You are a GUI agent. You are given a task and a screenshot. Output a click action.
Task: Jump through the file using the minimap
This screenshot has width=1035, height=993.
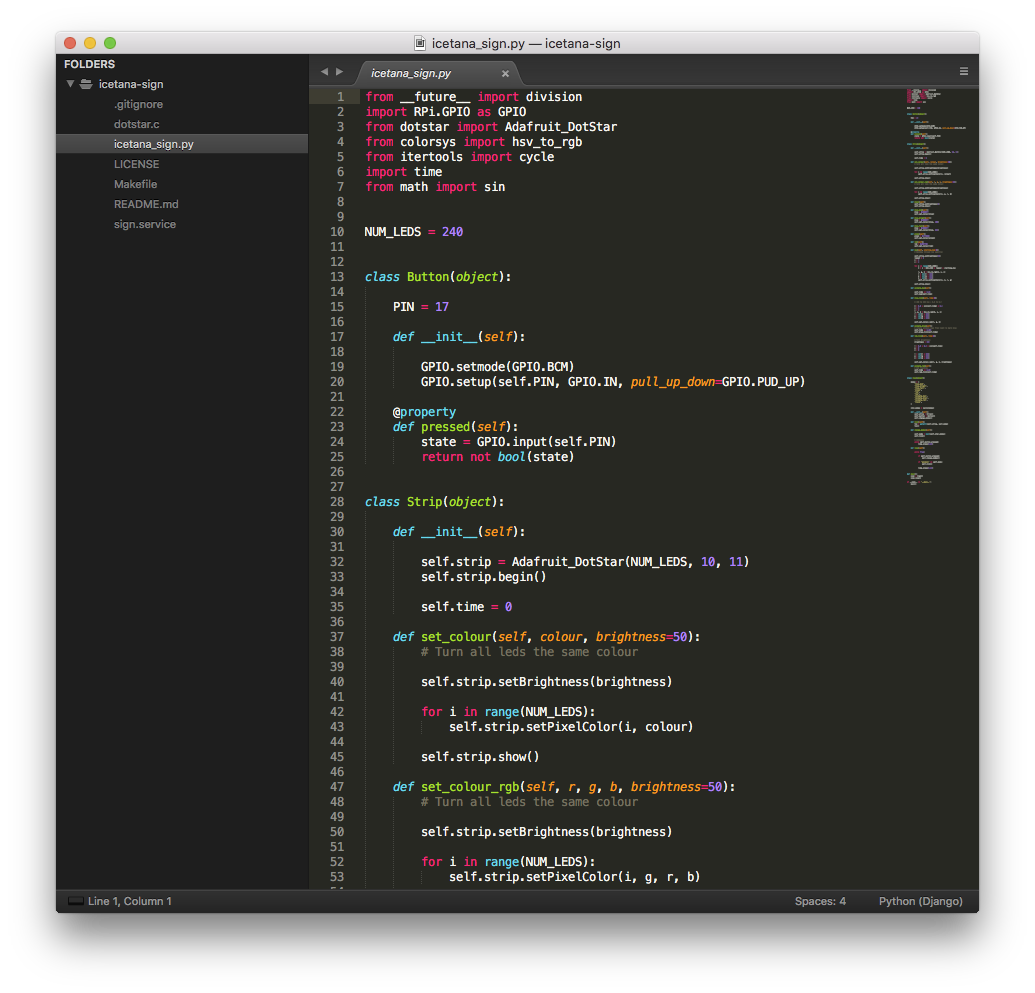(x=936, y=287)
